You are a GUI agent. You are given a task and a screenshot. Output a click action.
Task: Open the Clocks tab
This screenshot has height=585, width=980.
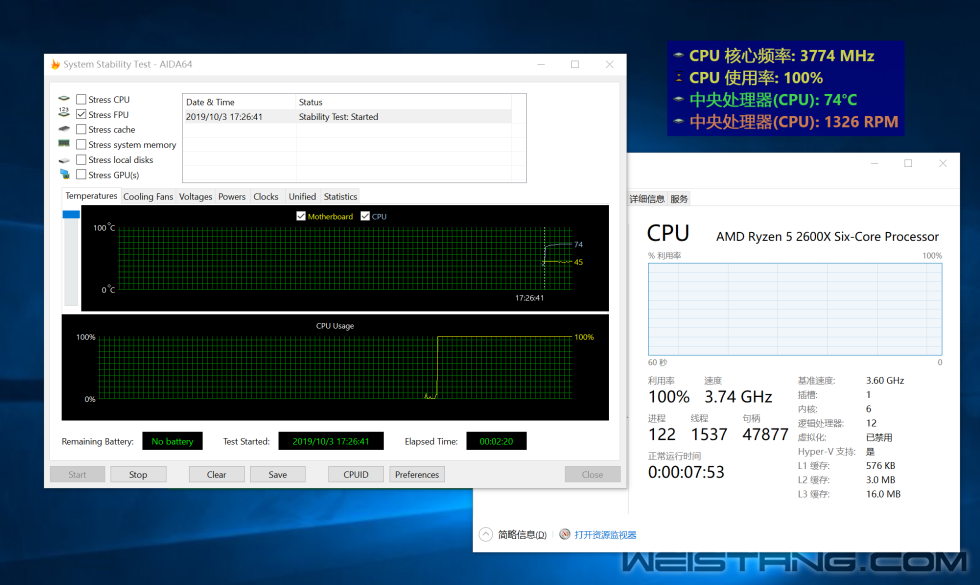pyautogui.click(x=266, y=196)
